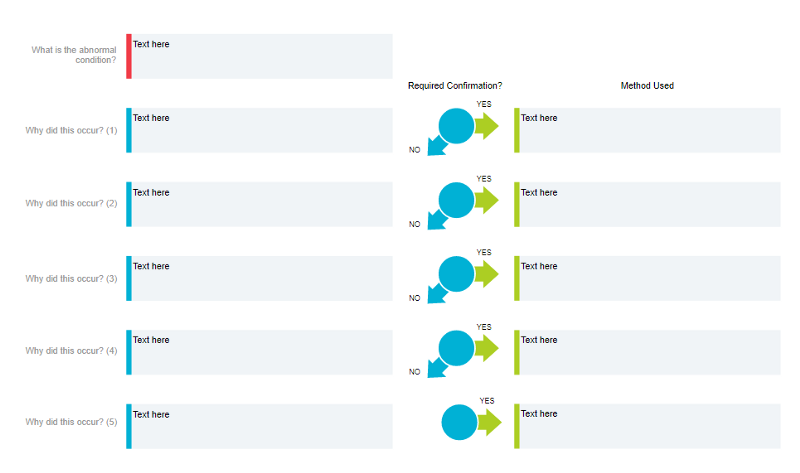
Task: Click the blue NO arrow for Why (1)
Action: point(436,147)
